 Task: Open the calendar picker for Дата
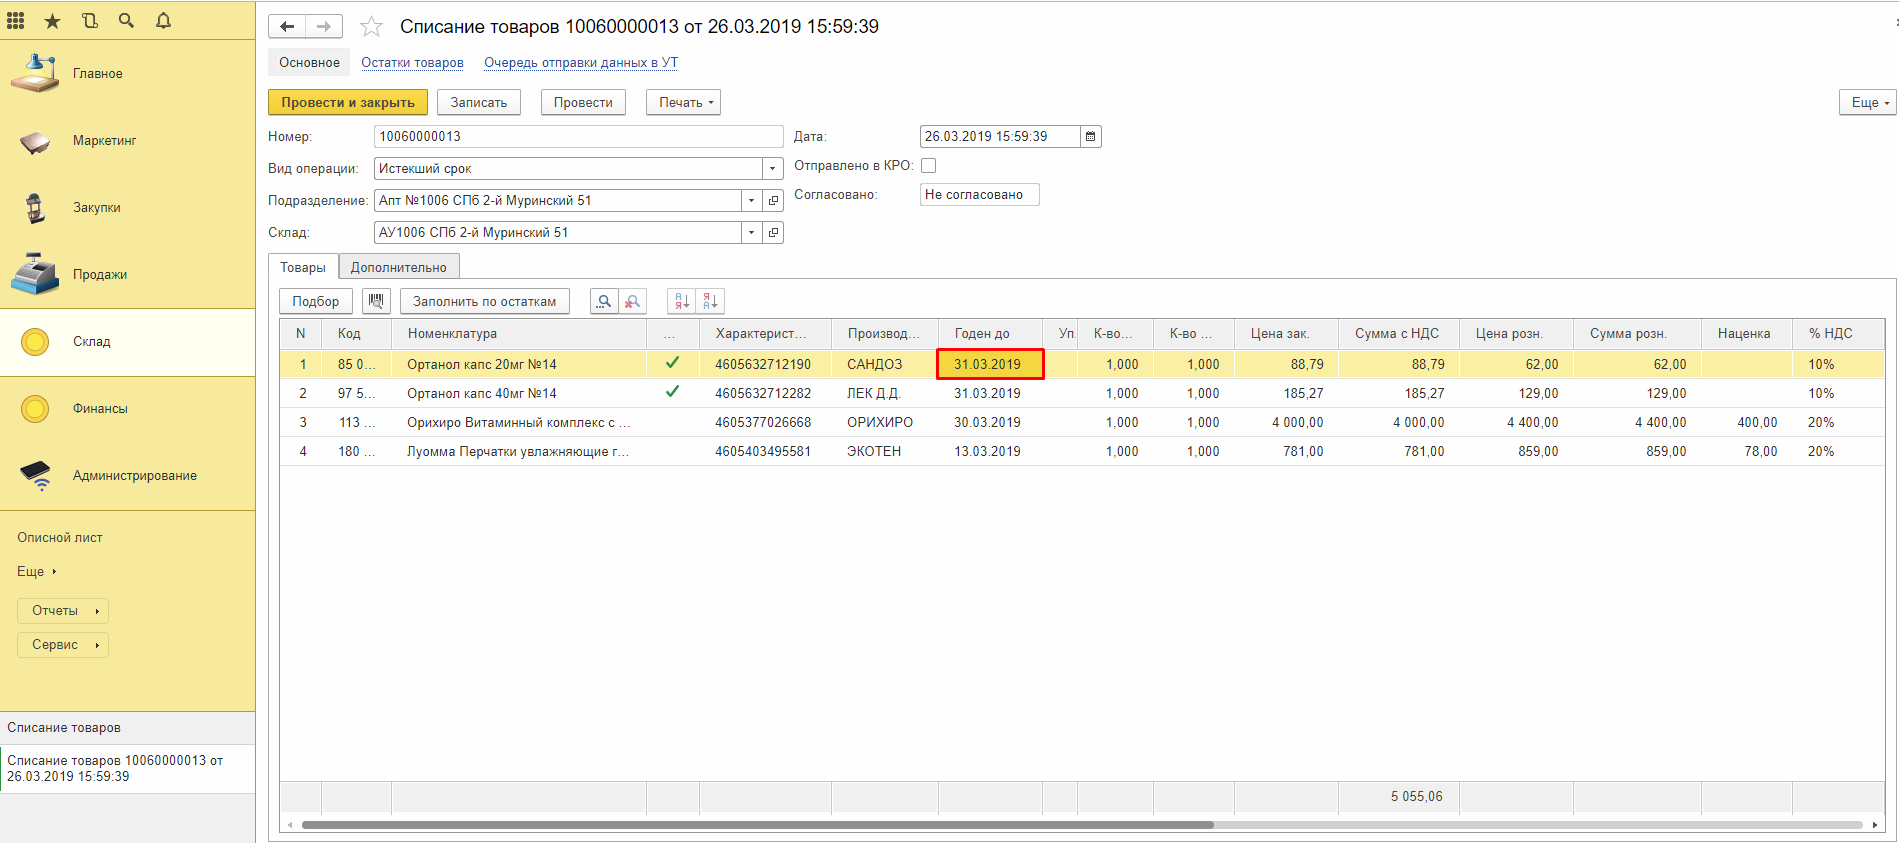(1090, 137)
